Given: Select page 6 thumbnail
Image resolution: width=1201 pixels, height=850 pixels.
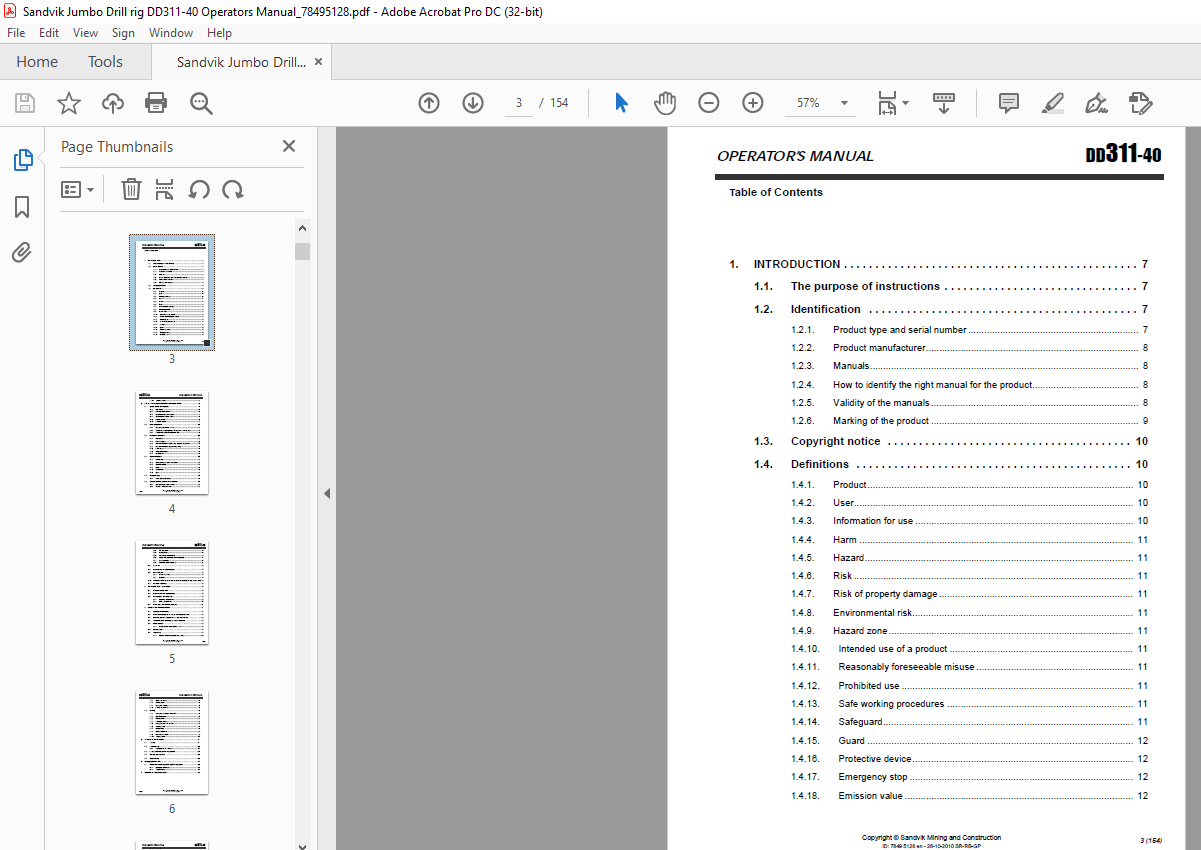Looking at the screenshot, I should (x=172, y=742).
